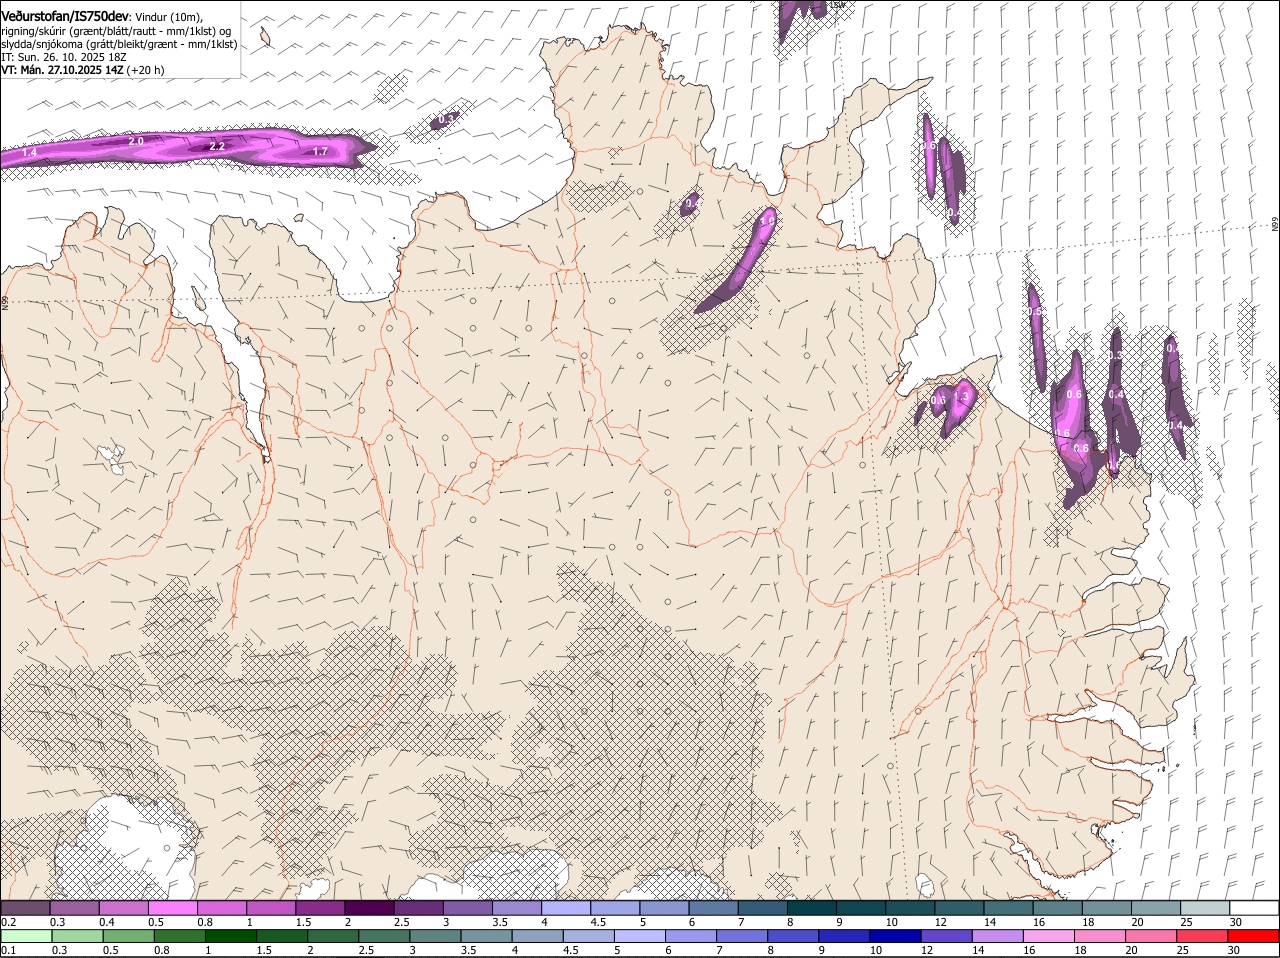Viewport: 1280px width, 958px height.
Task: Click the 2.0 precipitation value on the map
Action: pyautogui.click(x=136, y=142)
